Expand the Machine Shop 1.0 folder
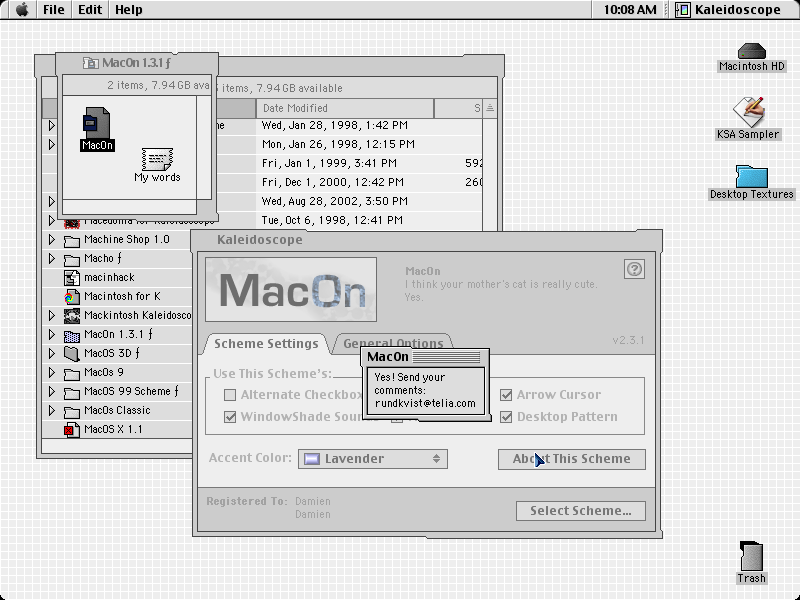This screenshot has height=600, width=800. (x=52, y=239)
